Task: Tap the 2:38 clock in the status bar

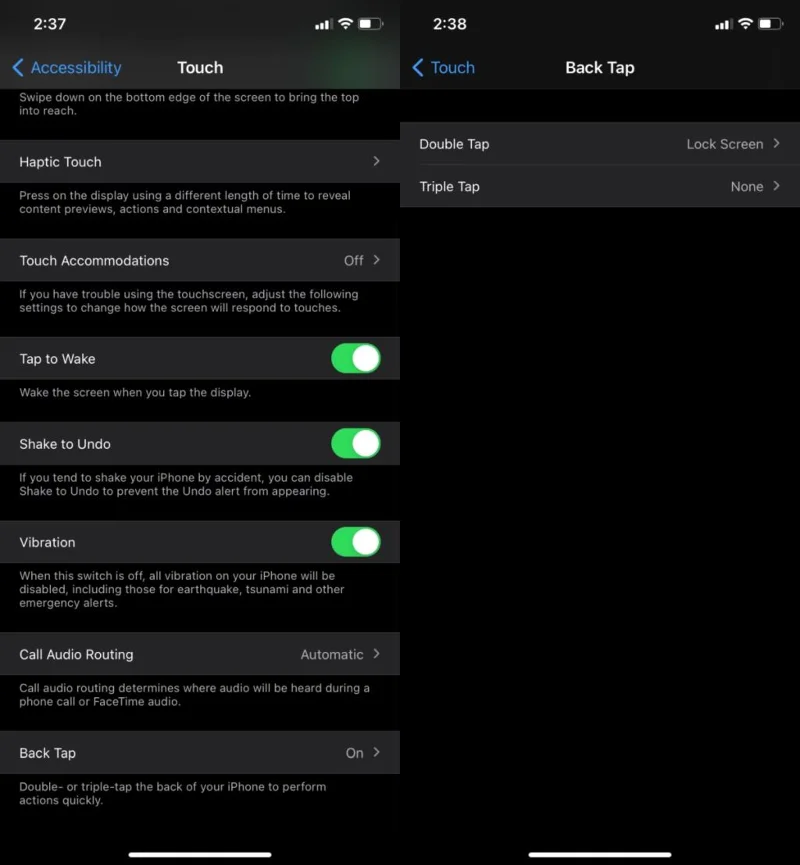Action: click(x=450, y=24)
